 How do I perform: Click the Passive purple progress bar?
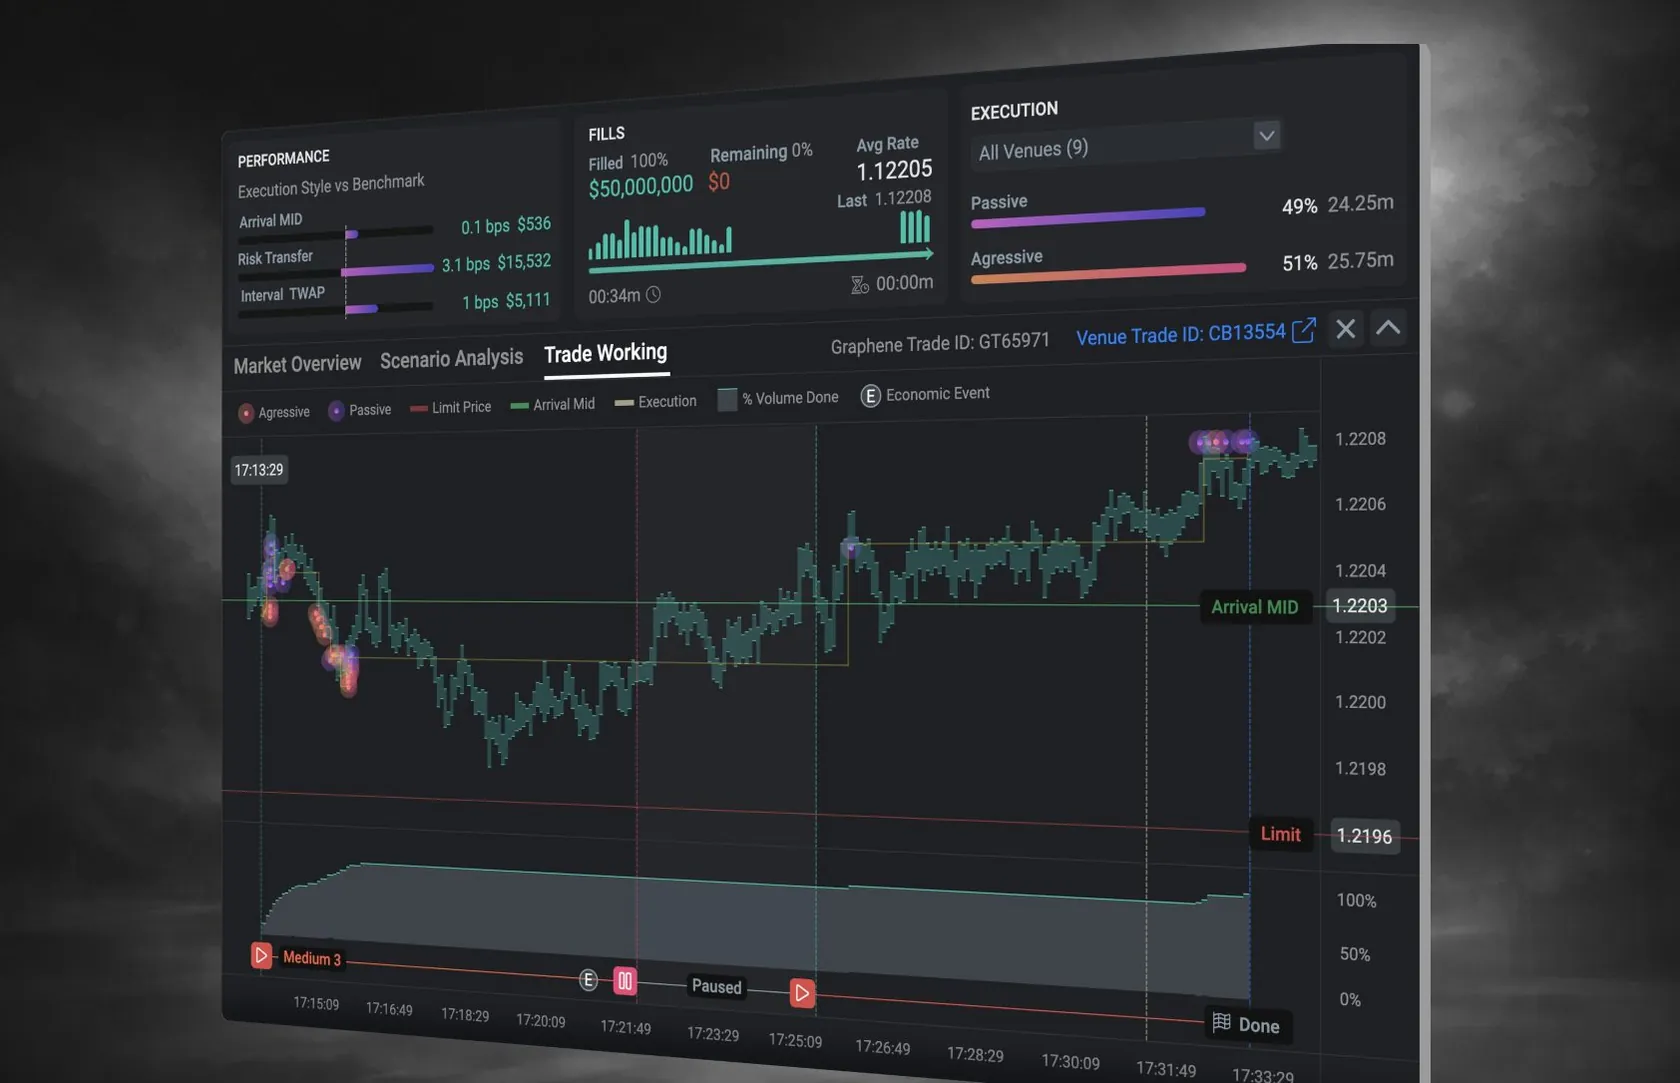(1088, 217)
